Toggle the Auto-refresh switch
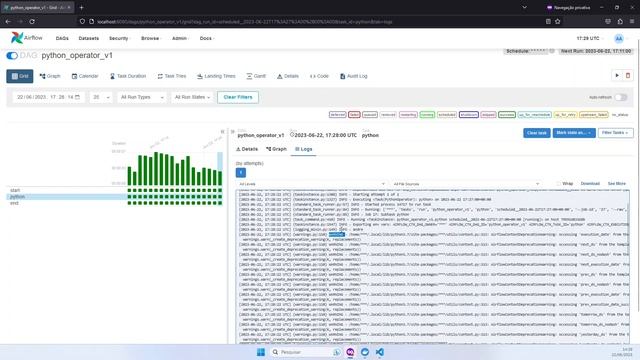The width and height of the screenshot is (640, 360). pos(621,97)
